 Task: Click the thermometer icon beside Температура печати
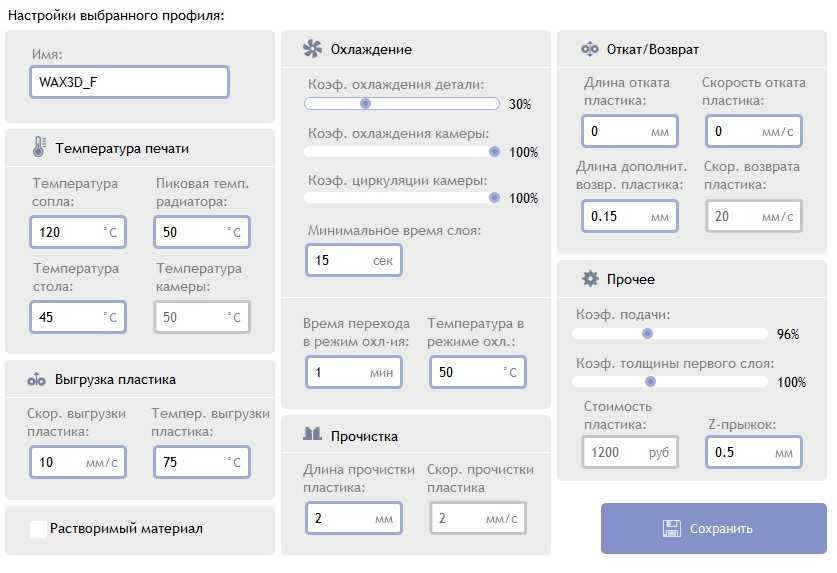tap(38, 148)
